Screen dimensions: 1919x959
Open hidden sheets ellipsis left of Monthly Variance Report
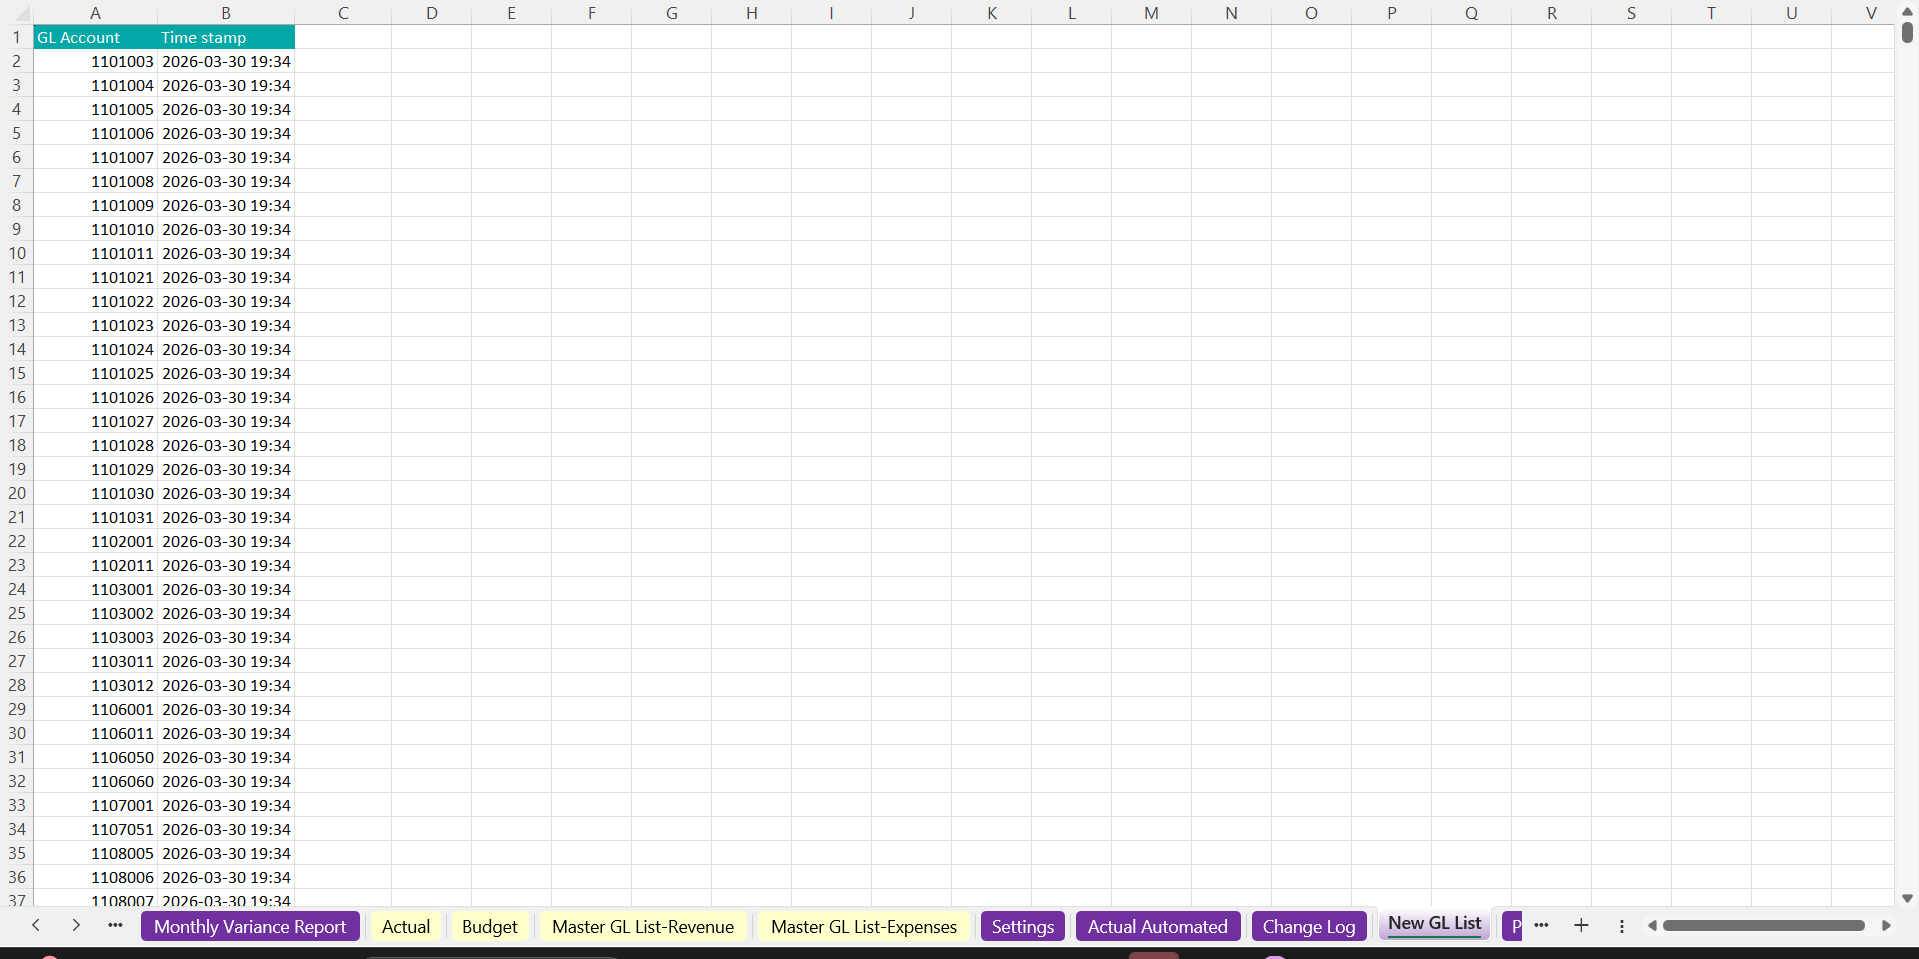pos(115,926)
